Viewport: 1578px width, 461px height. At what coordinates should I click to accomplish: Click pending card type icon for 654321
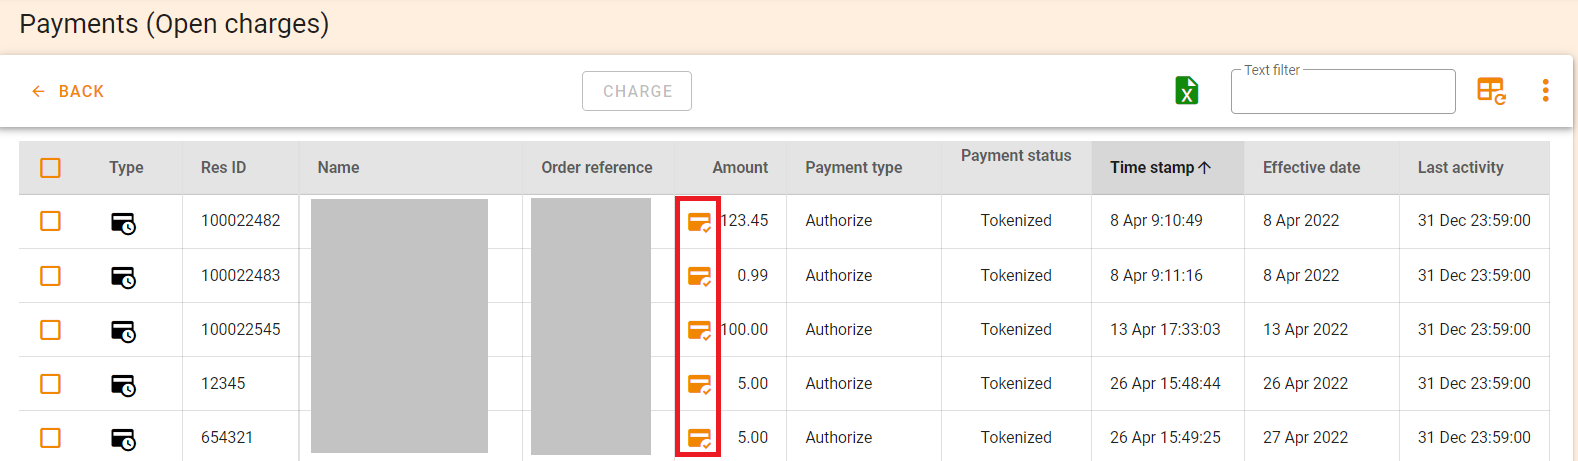pyautogui.click(x=123, y=439)
